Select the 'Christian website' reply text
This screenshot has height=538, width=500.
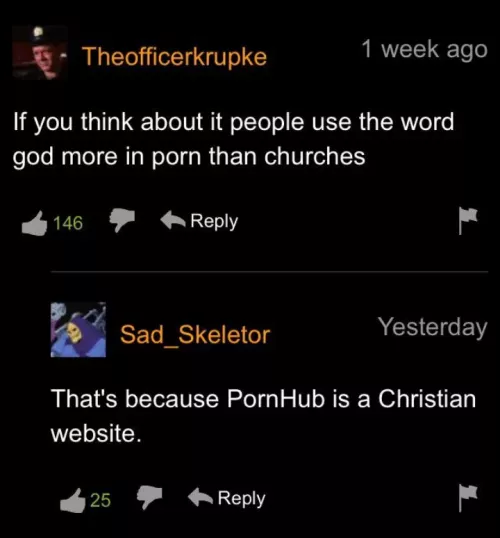click(x=264, y=416)
